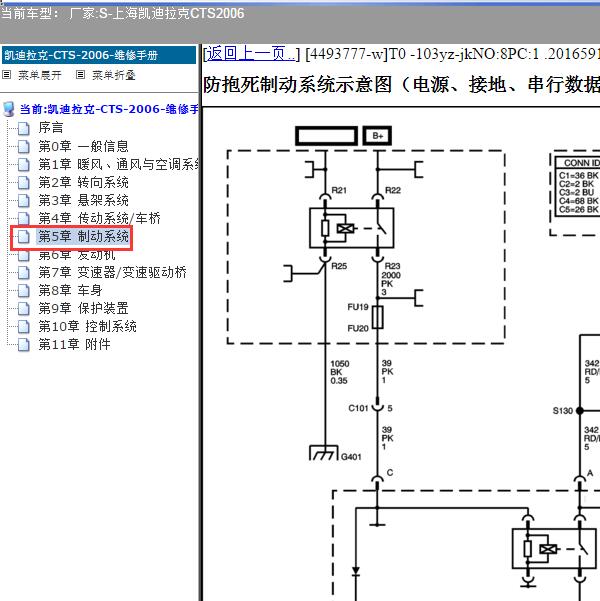The image size is (600, 601).
Task: Click the CONN ID table header
Action: pyautogui.click(x=579, y=163)
